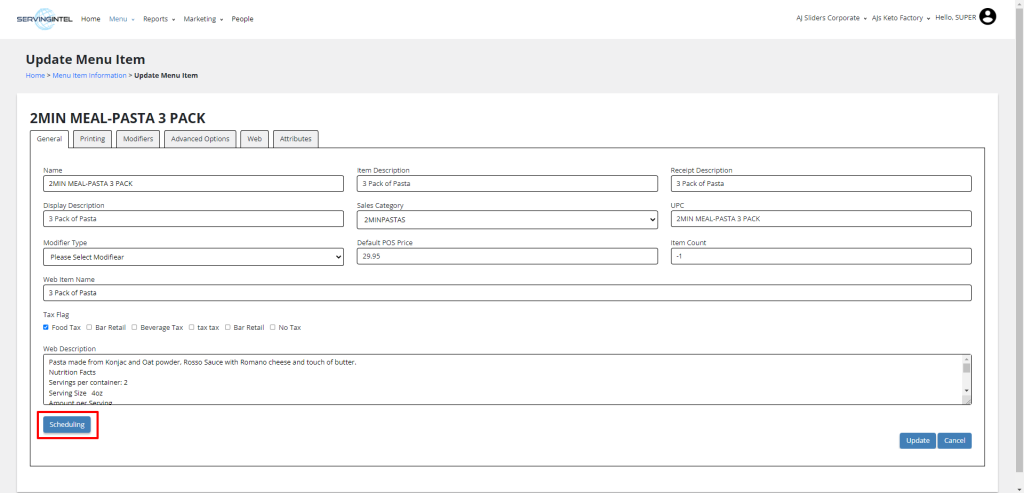The width and height of the screenshot is (1024, 493).
Task: Click the Update button
Action: point(917,440)
